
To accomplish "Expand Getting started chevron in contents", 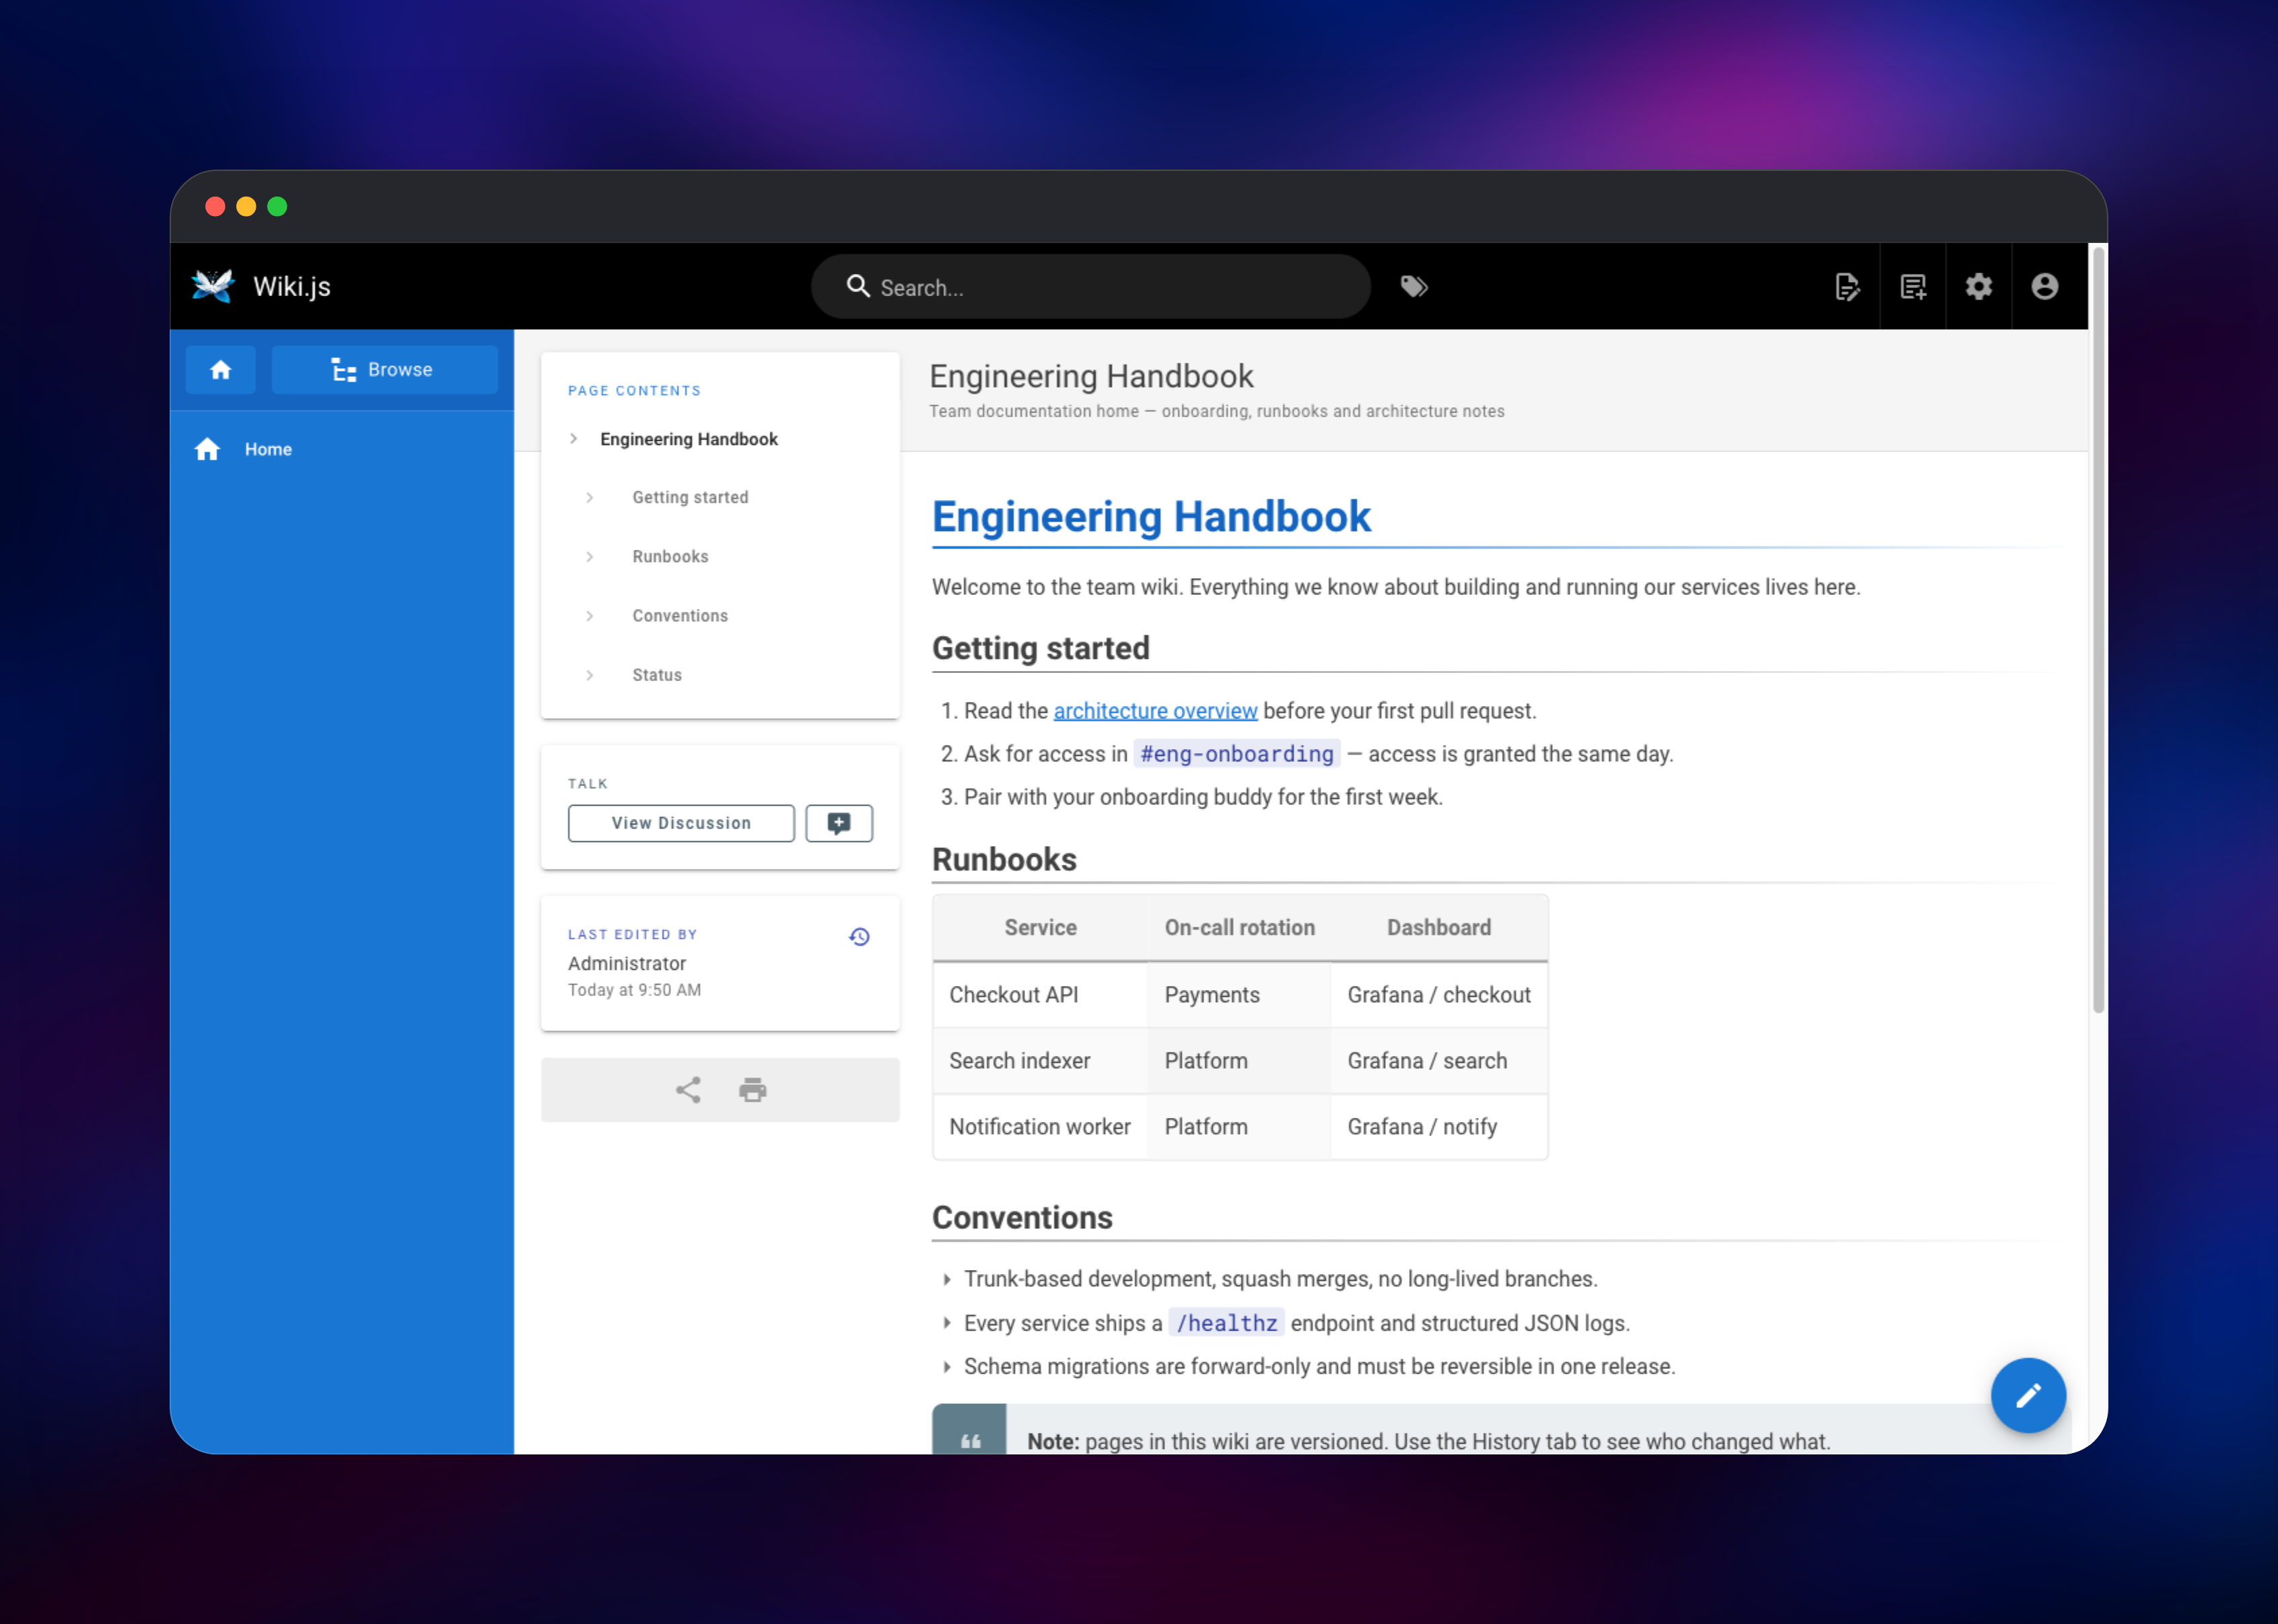I will coord(589,497).
